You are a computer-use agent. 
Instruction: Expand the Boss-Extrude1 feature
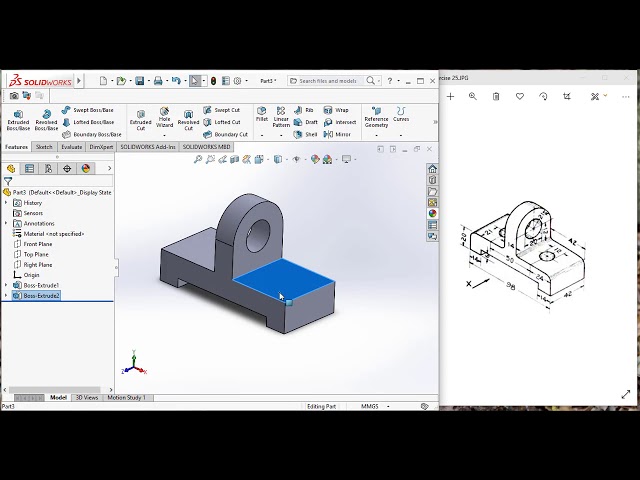click(6, 285)
